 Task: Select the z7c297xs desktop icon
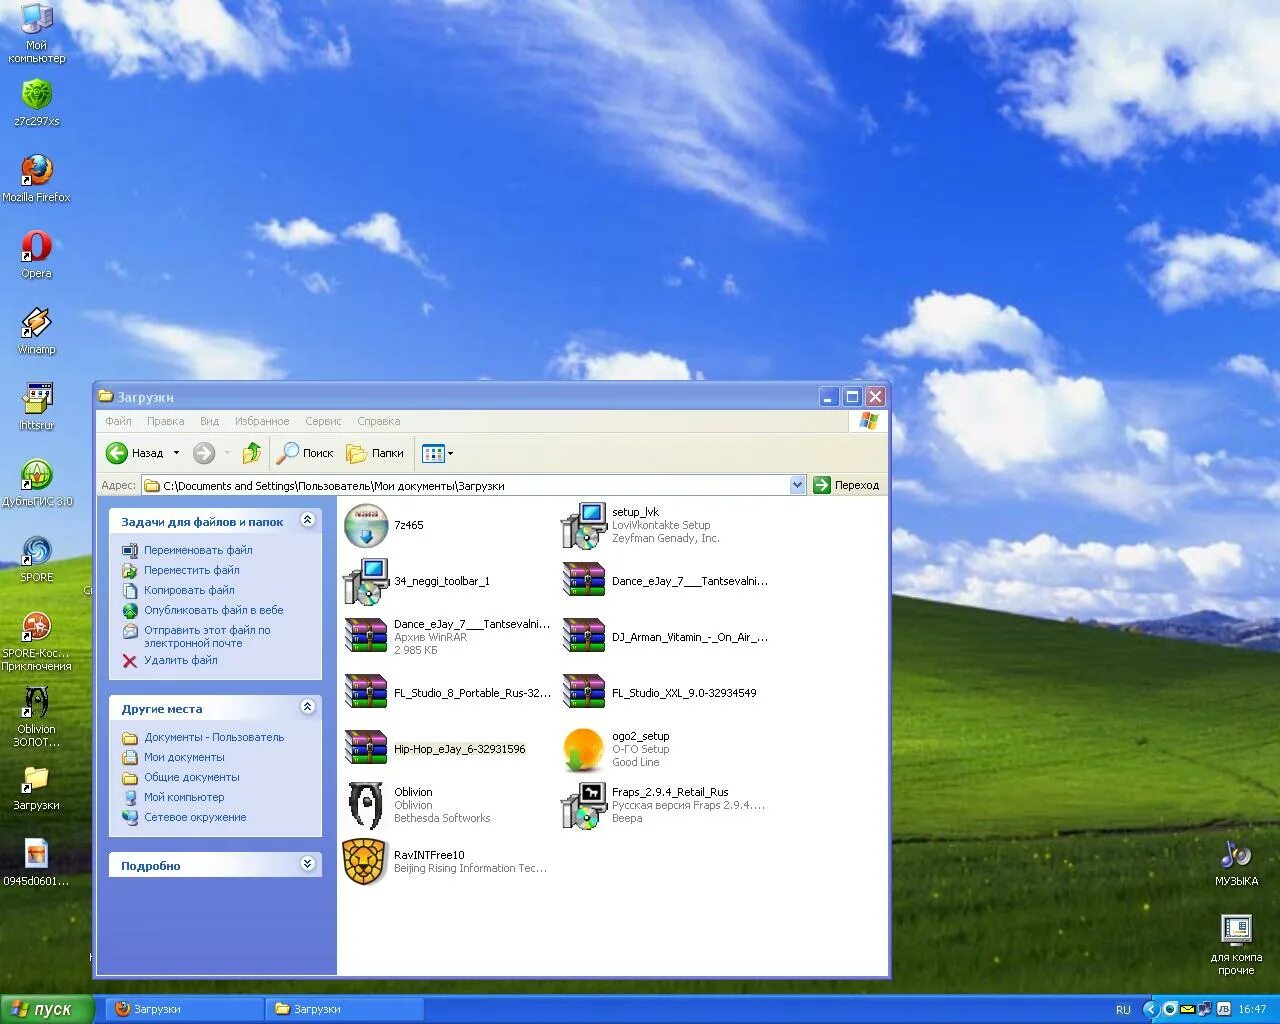[x=36, y=102]
